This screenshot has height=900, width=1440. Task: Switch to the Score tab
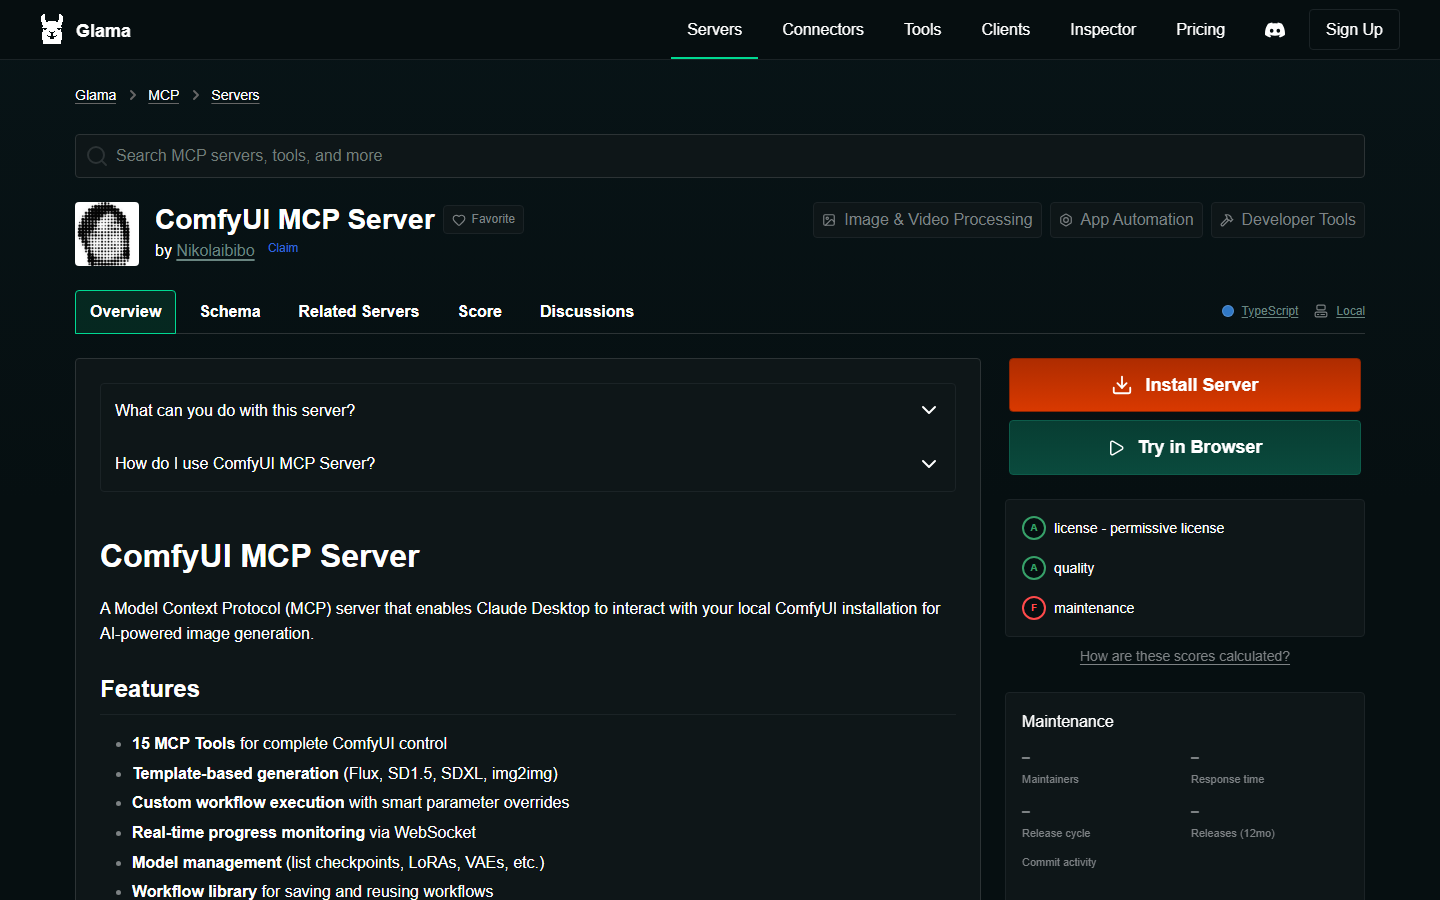pos(480,312)
